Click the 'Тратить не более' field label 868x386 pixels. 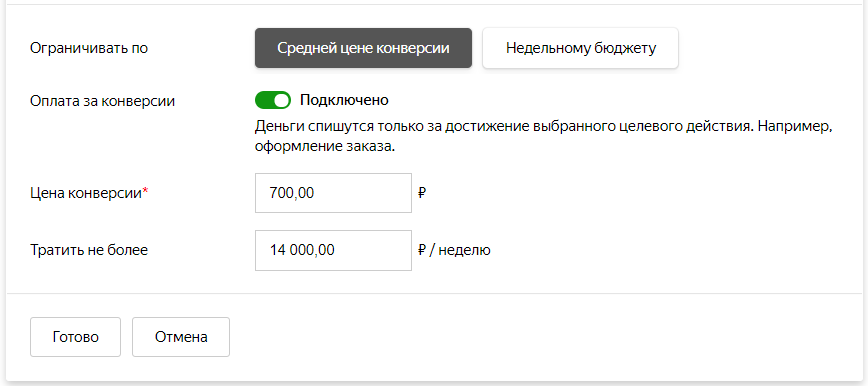89,250
